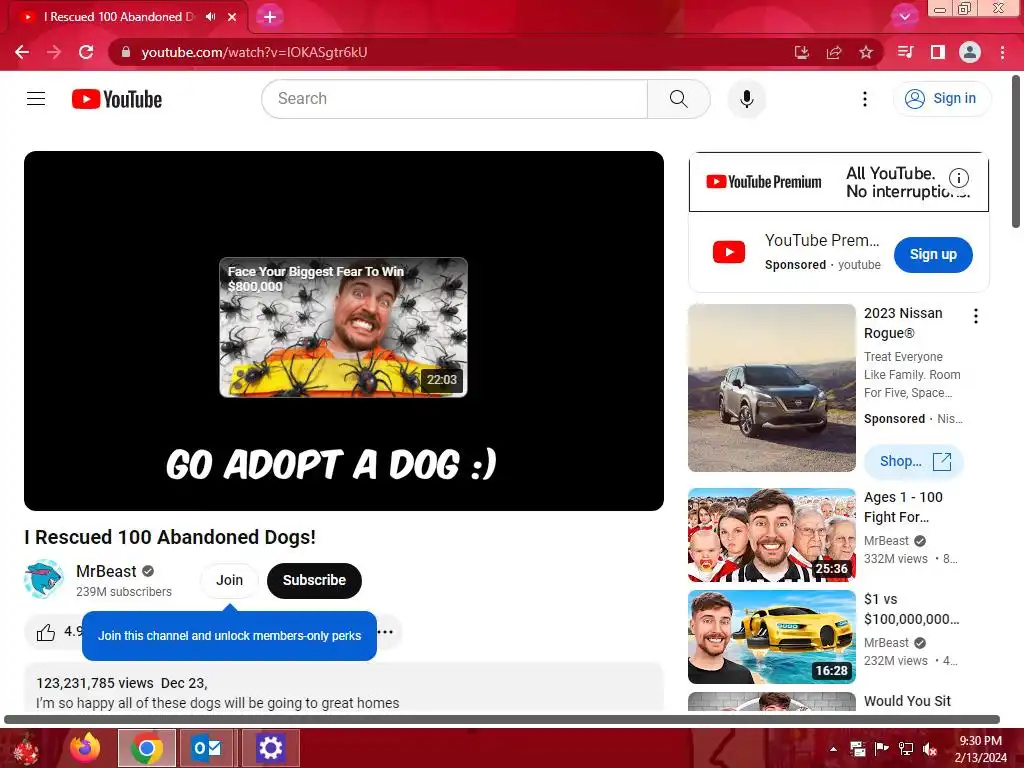Subscribe to MrBeast channel
1024x768 pixels.
point(314,580)
